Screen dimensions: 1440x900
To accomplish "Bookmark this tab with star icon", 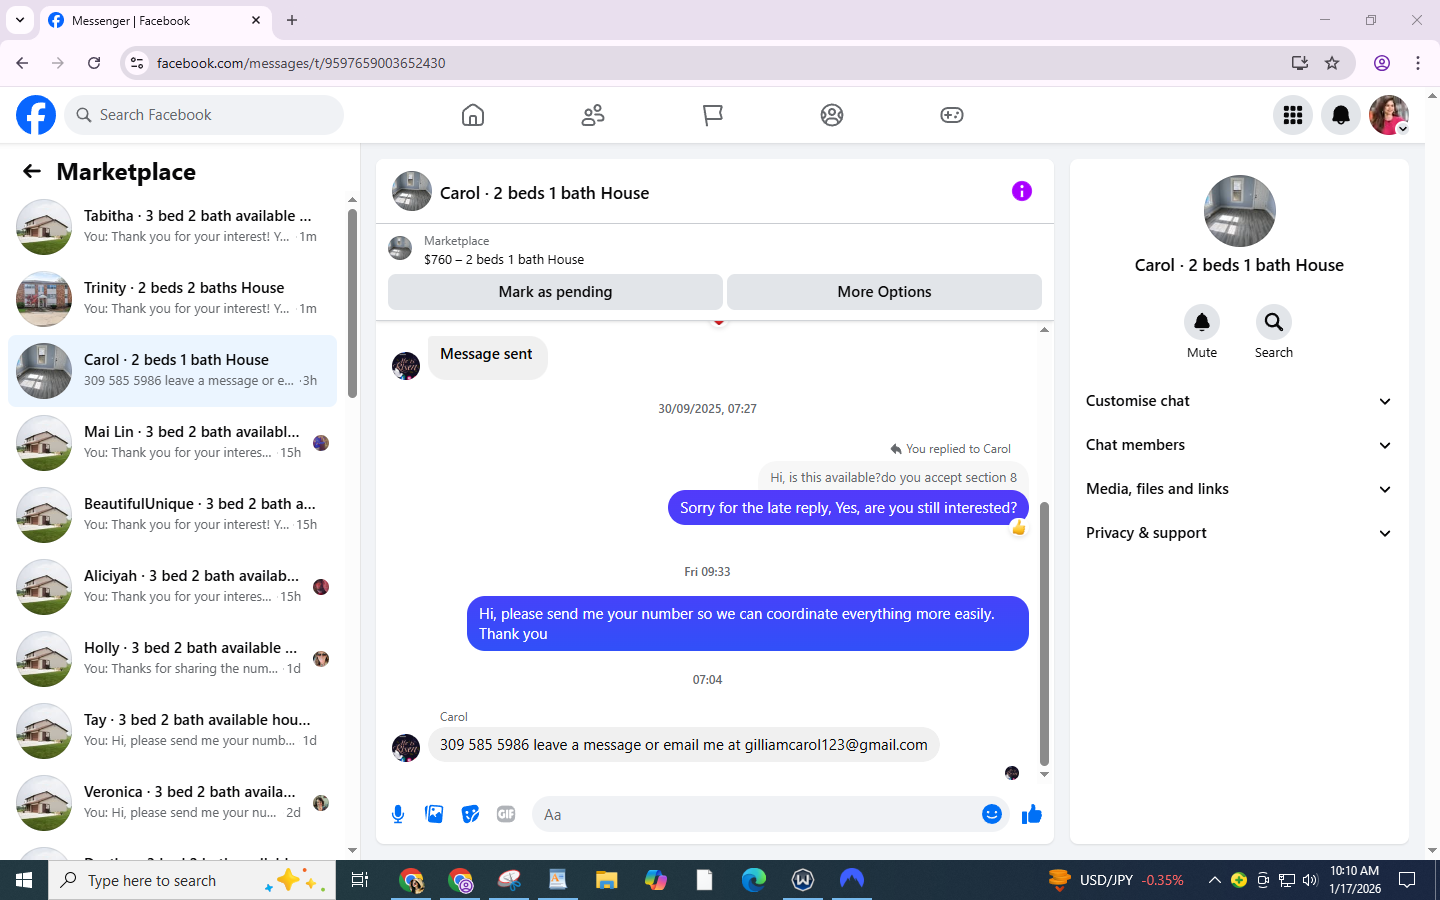I will (x=1332, y=63).
